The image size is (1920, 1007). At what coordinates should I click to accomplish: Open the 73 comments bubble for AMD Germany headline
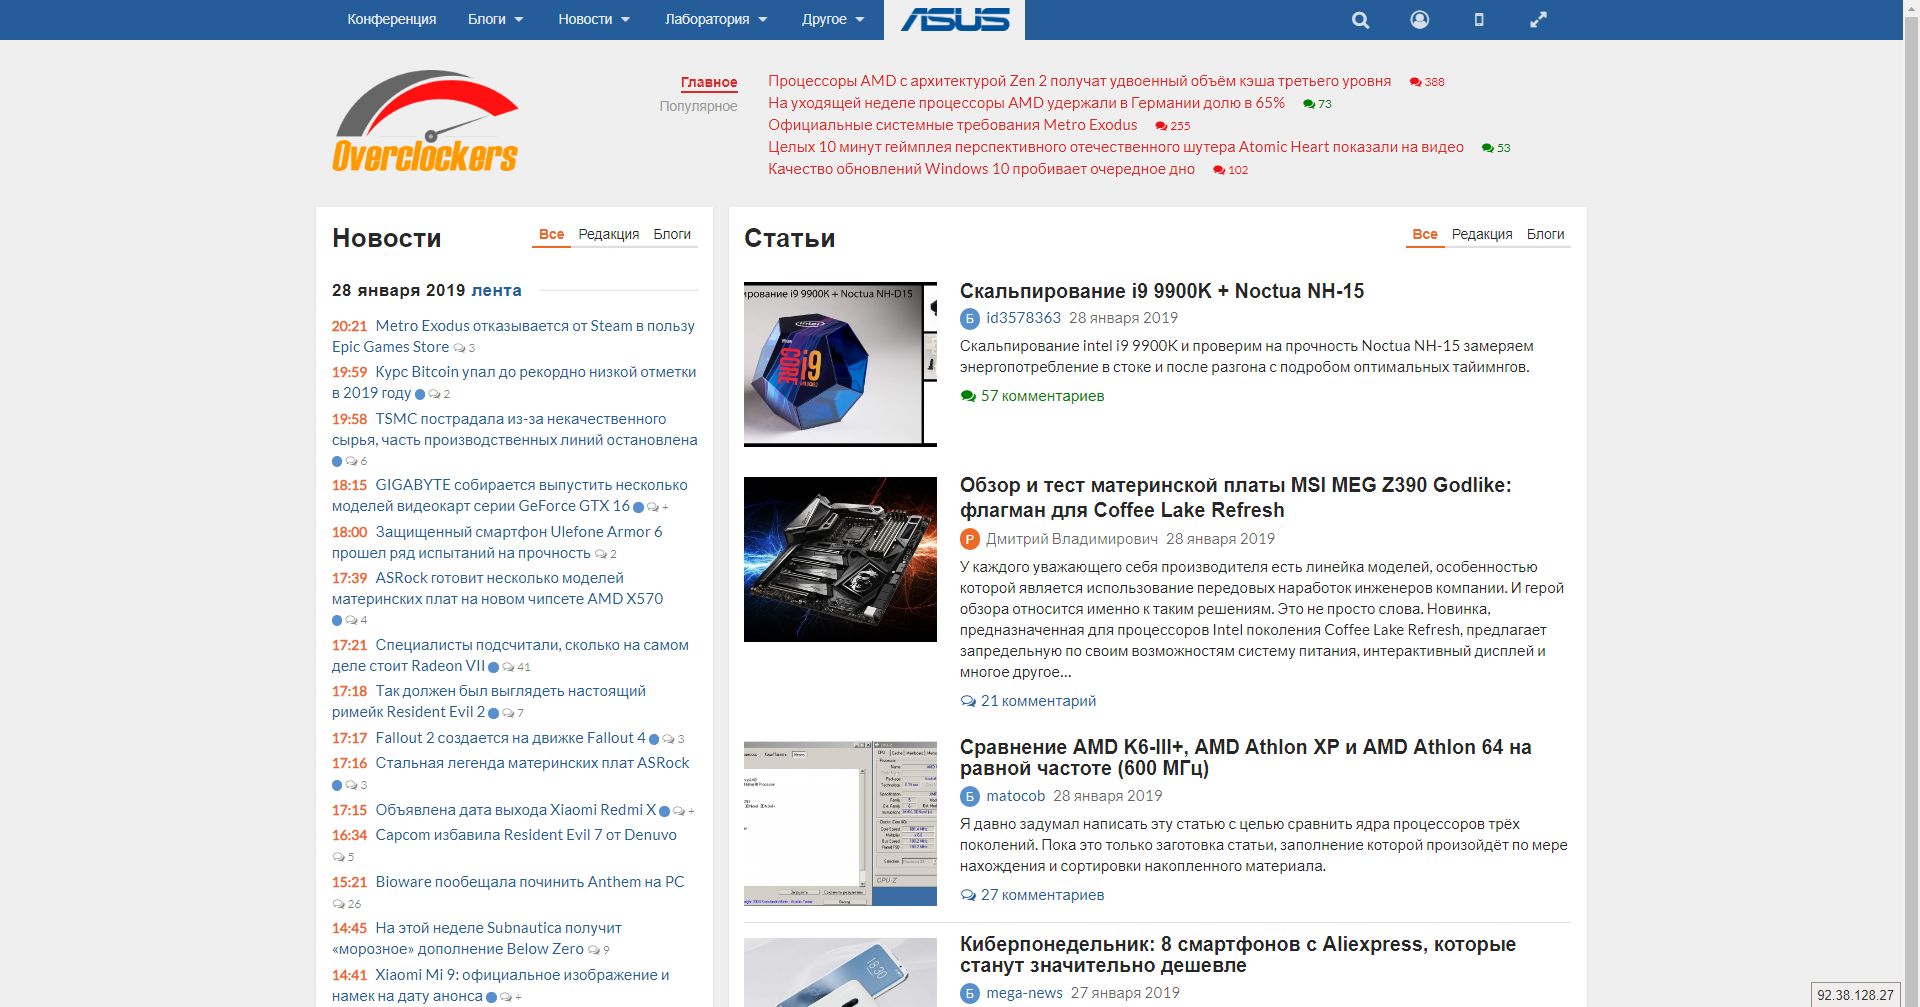[1318, 104]
